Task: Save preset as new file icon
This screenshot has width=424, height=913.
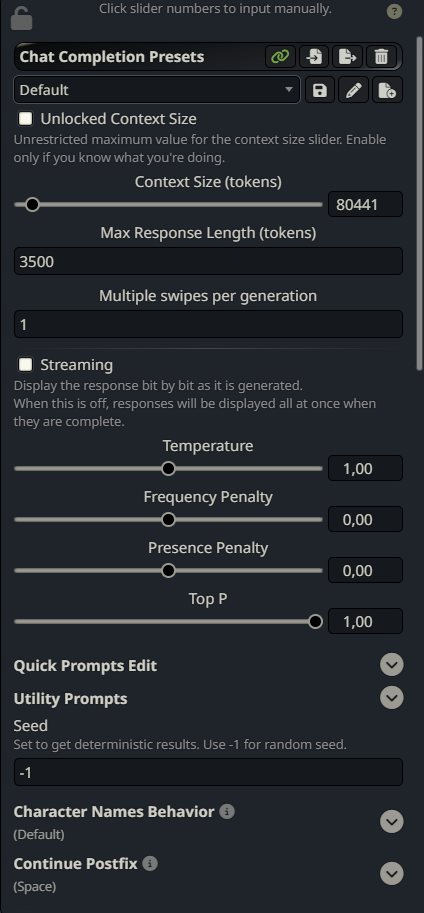Action: [387, 90]
